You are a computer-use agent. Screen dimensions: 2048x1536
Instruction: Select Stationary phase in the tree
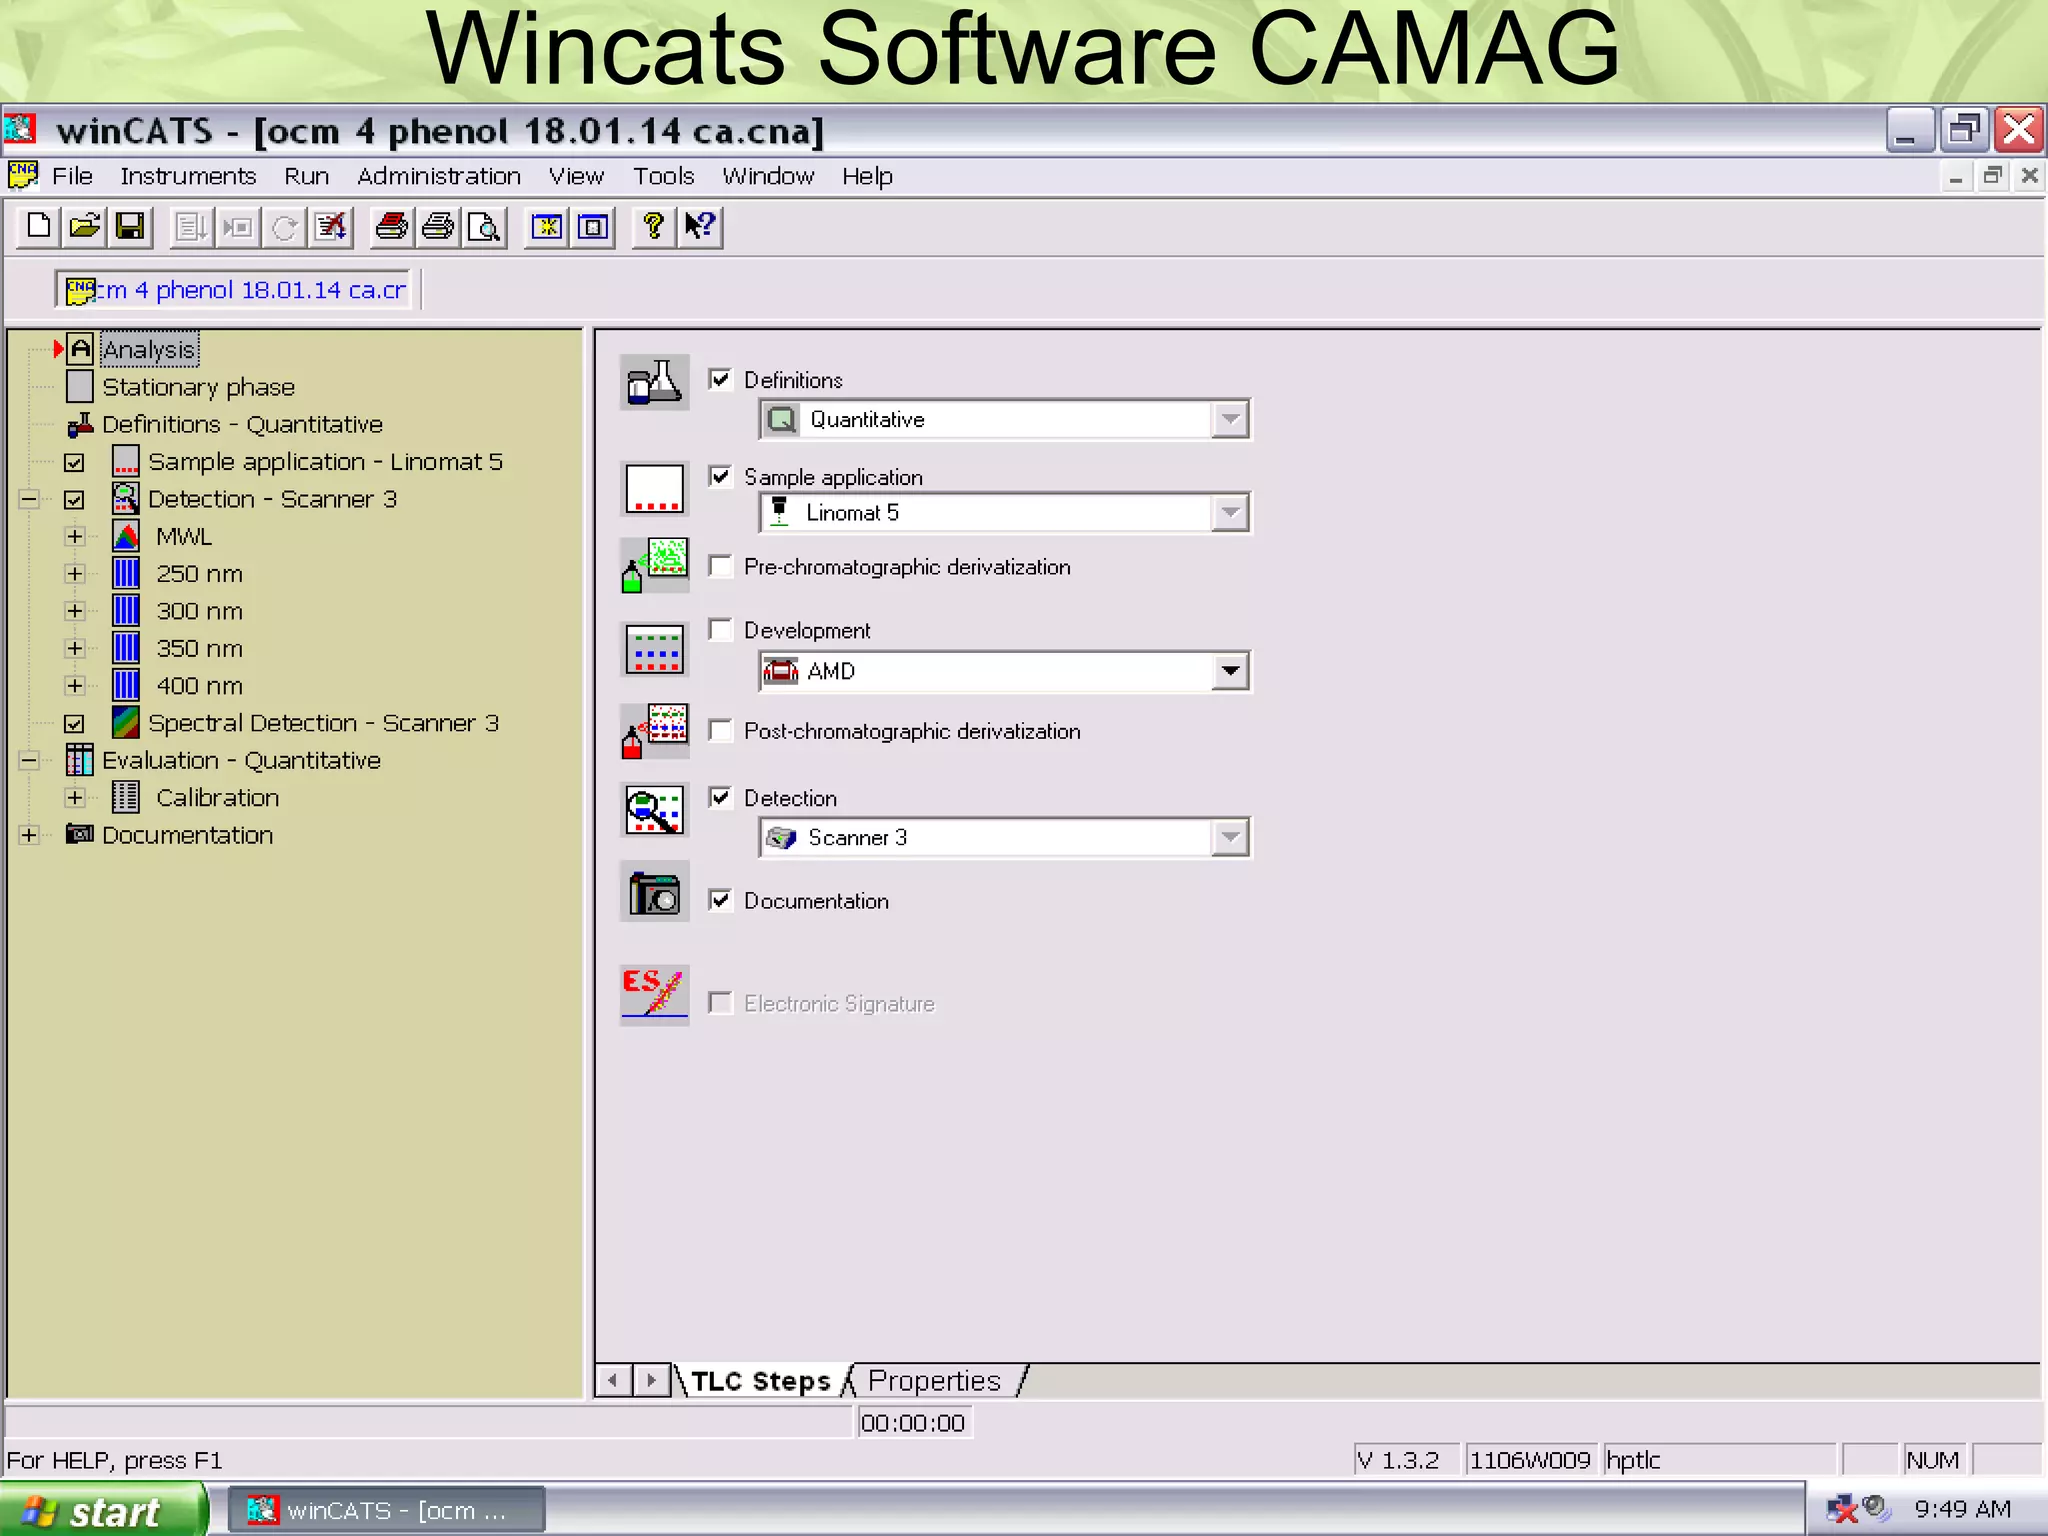(198, 387)
